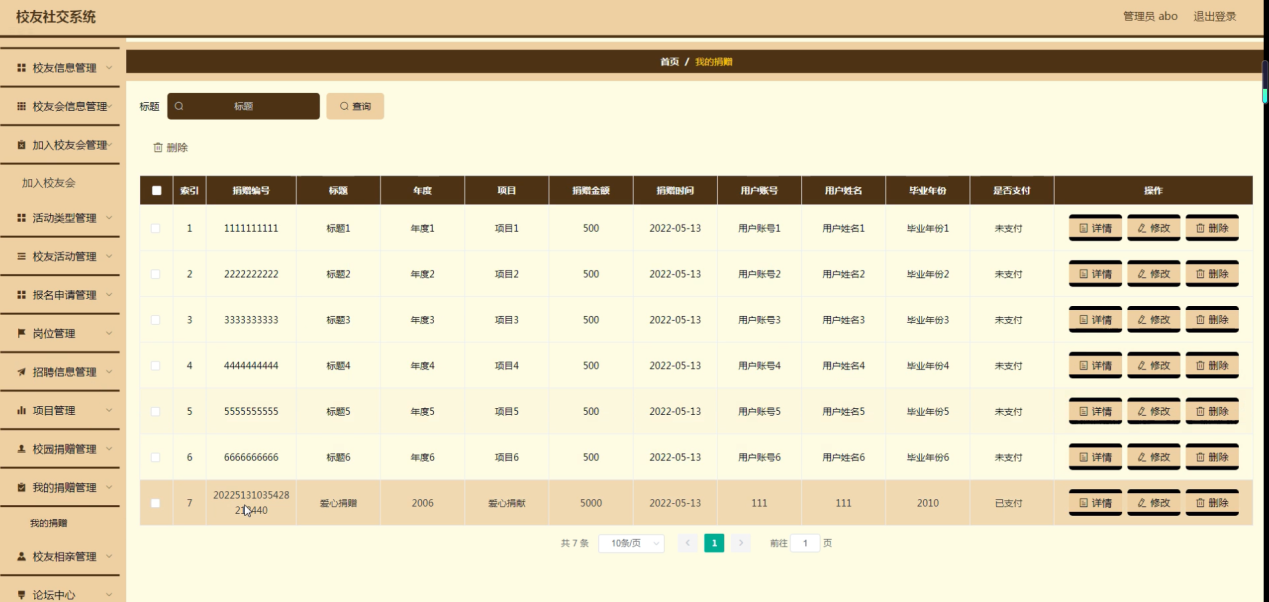Click the 查询 search button

click(355, 106)
